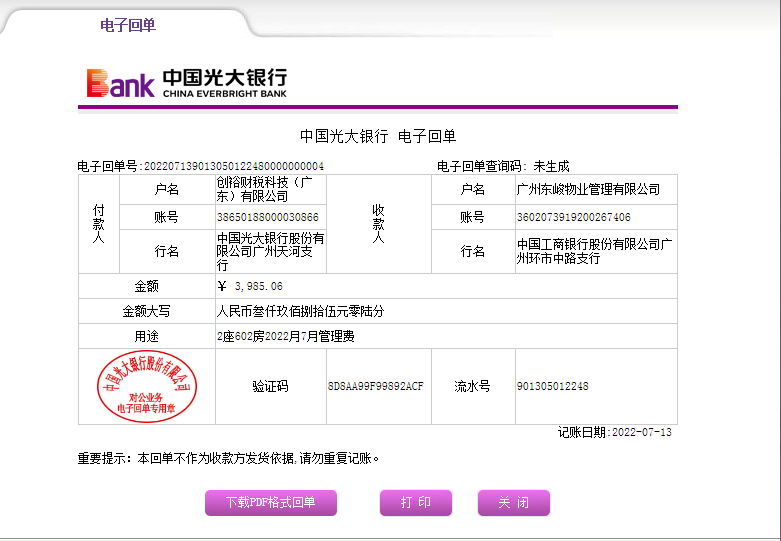Click payee bank 中国工商银行股份有限公司广州环市中路支行
The height and width of the screenshot is (541, 781).
coord(594,251)
